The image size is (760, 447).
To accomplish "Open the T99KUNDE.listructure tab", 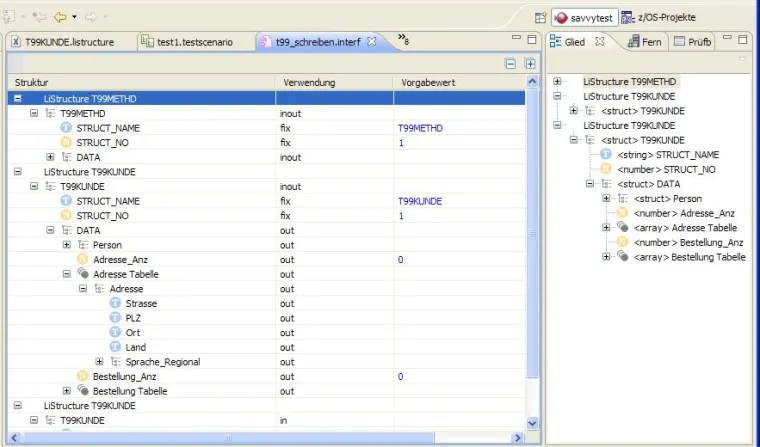I will [x=67, y=41].
